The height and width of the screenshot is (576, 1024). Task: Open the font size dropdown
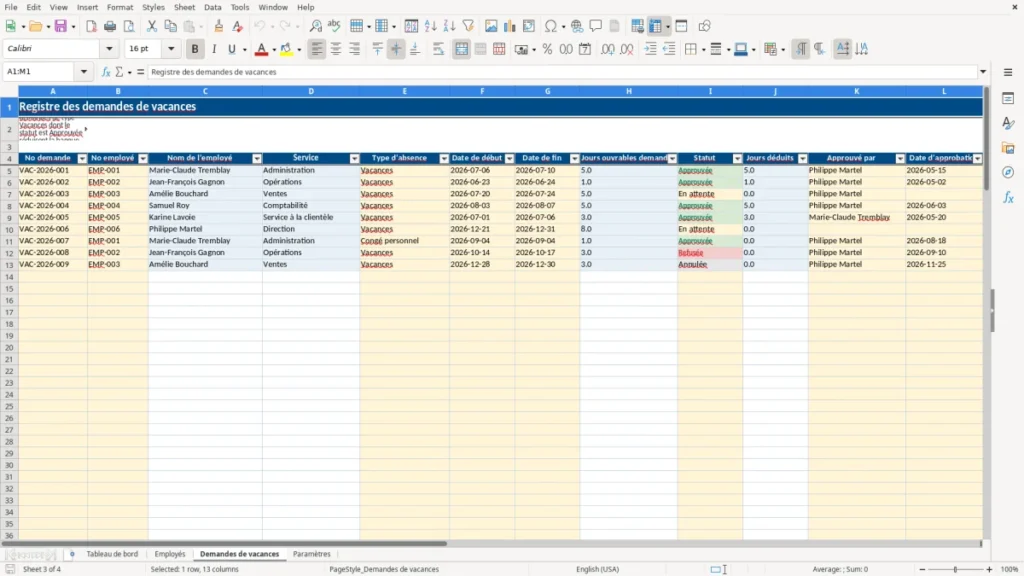pyautogui.click(x=171, y=48)
